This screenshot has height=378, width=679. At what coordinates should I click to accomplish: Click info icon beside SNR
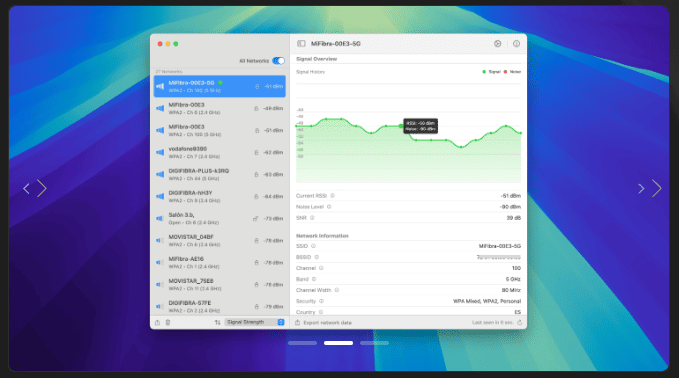(x=312, y=218)
